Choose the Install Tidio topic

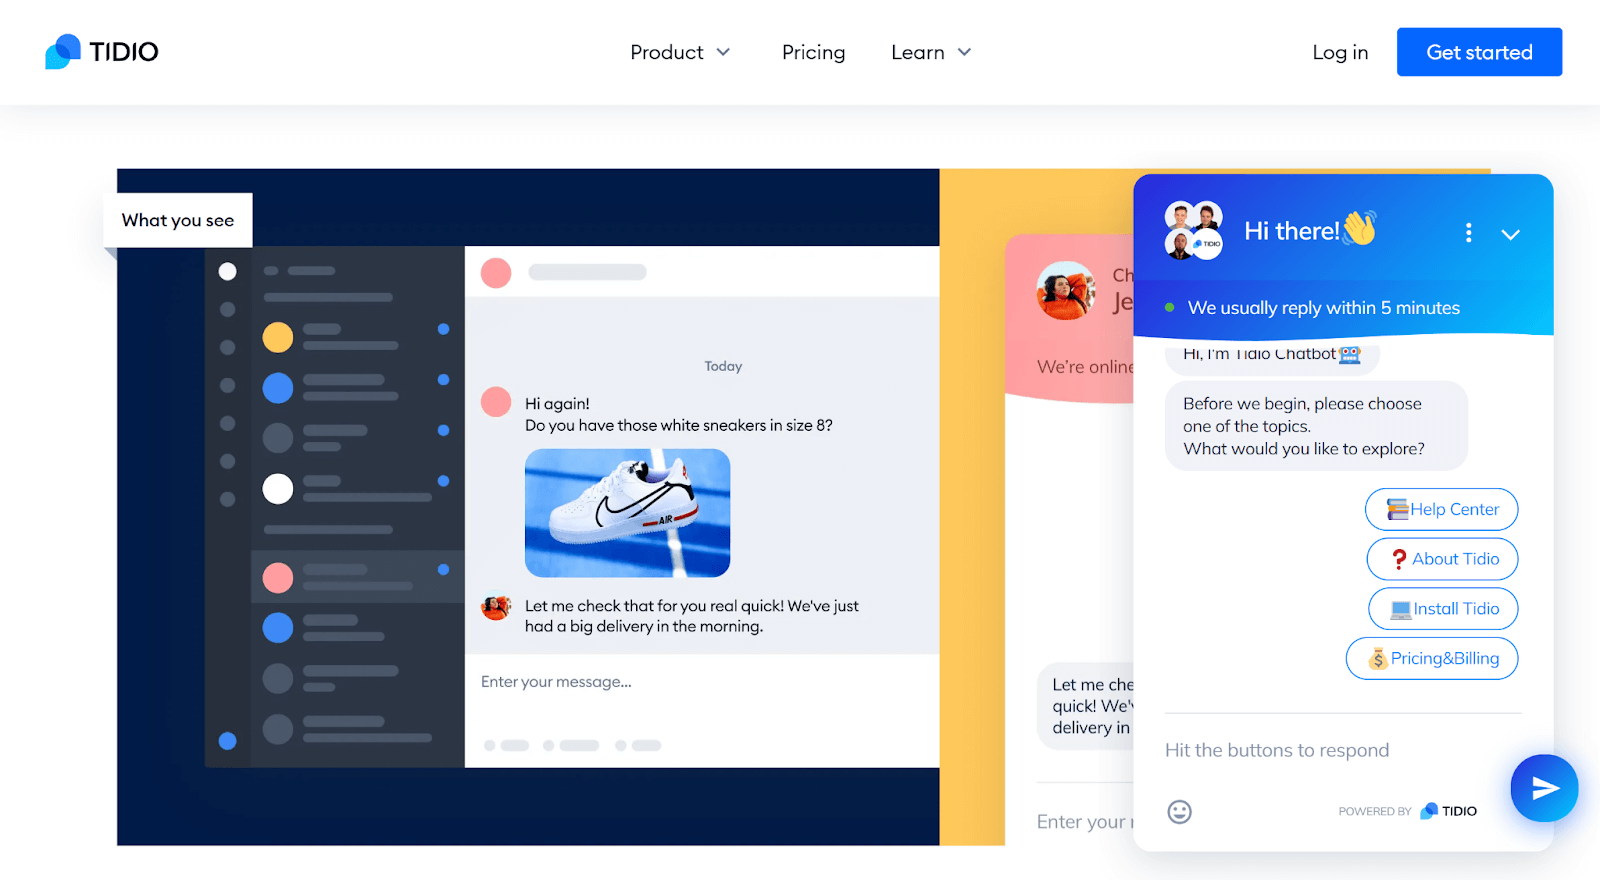[x=1443, y=608]
